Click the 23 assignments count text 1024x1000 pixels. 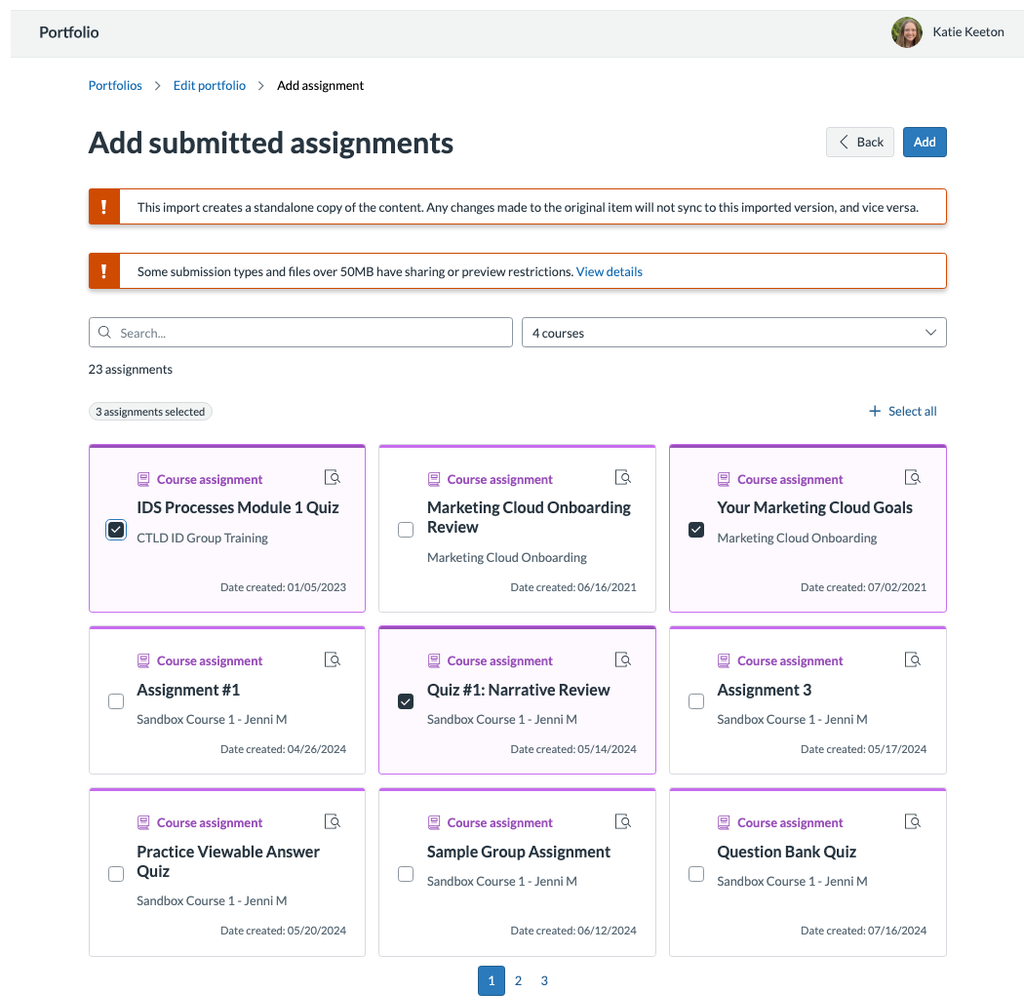[x=131, y=370]
